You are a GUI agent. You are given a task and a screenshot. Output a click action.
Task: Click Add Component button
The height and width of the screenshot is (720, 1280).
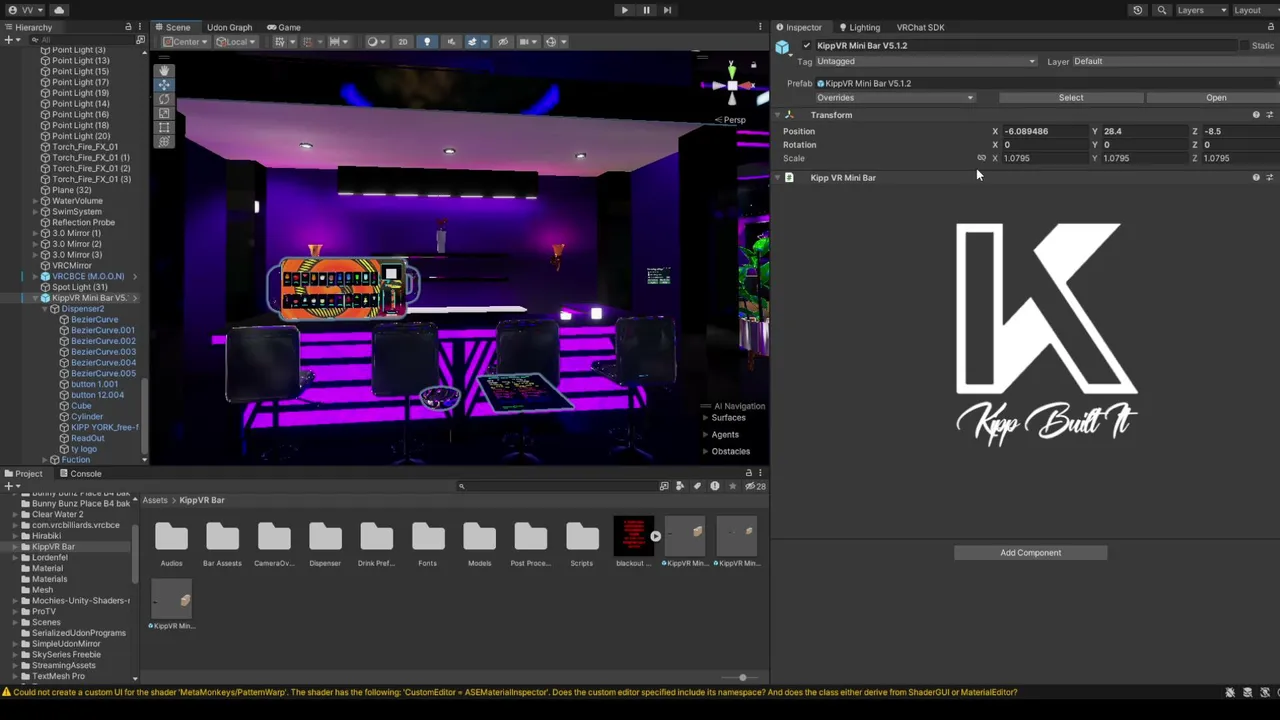(x=1031, y=553)
